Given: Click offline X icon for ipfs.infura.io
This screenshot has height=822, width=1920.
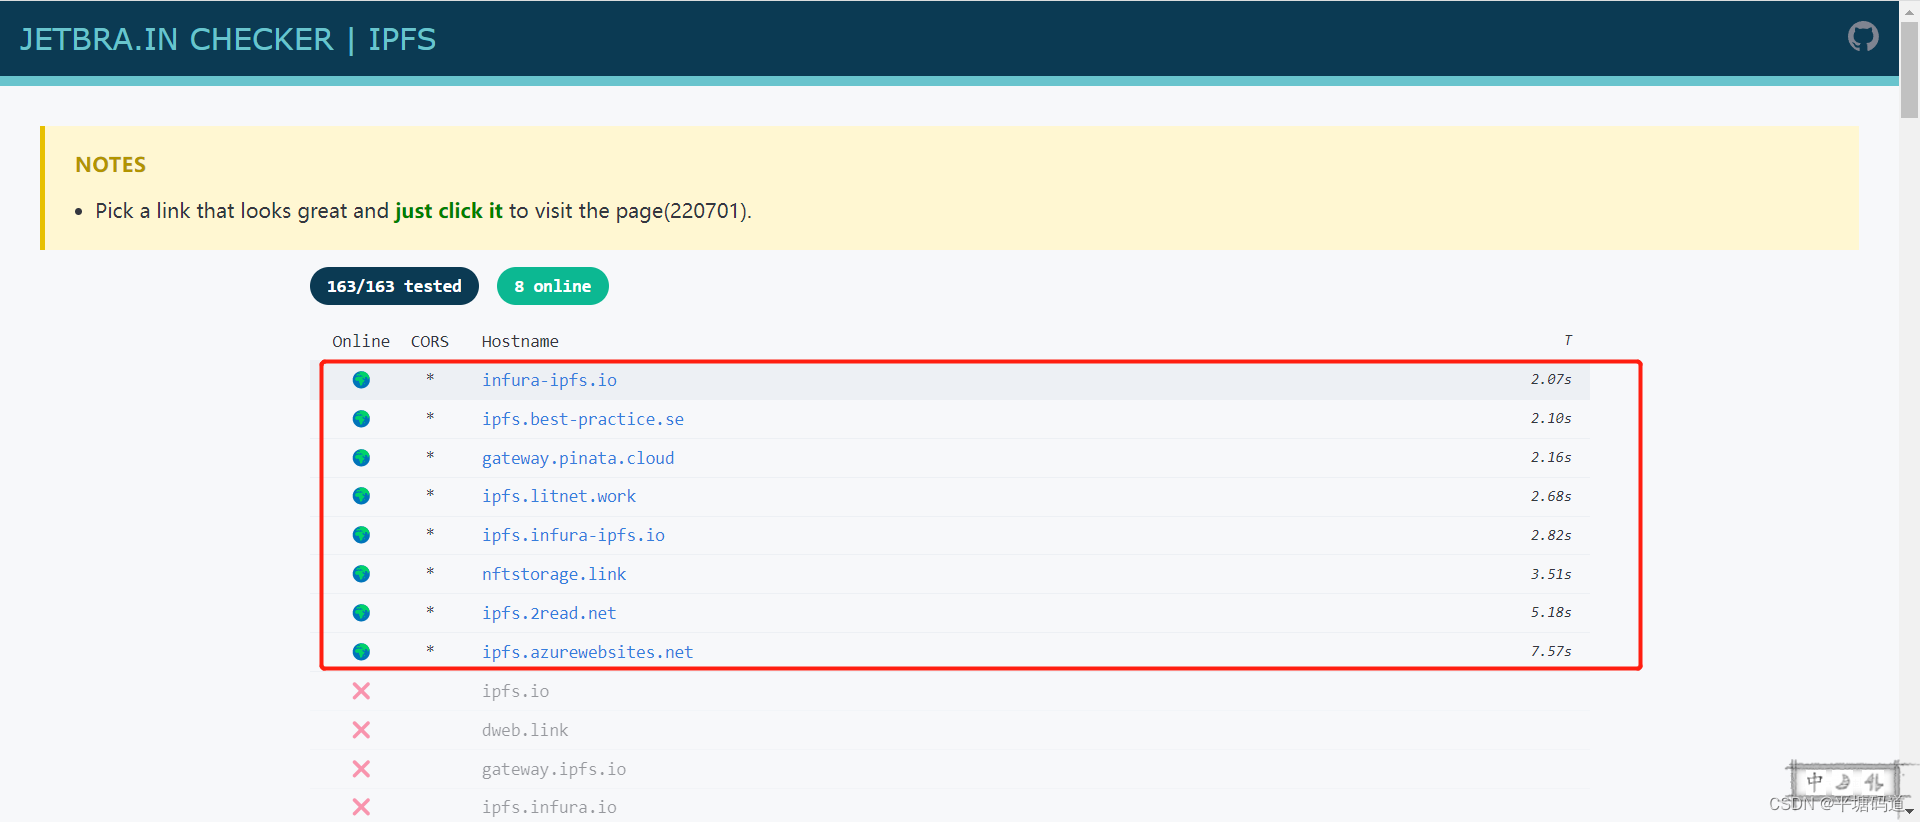Looking at the screenshot, I should [361, 807].
